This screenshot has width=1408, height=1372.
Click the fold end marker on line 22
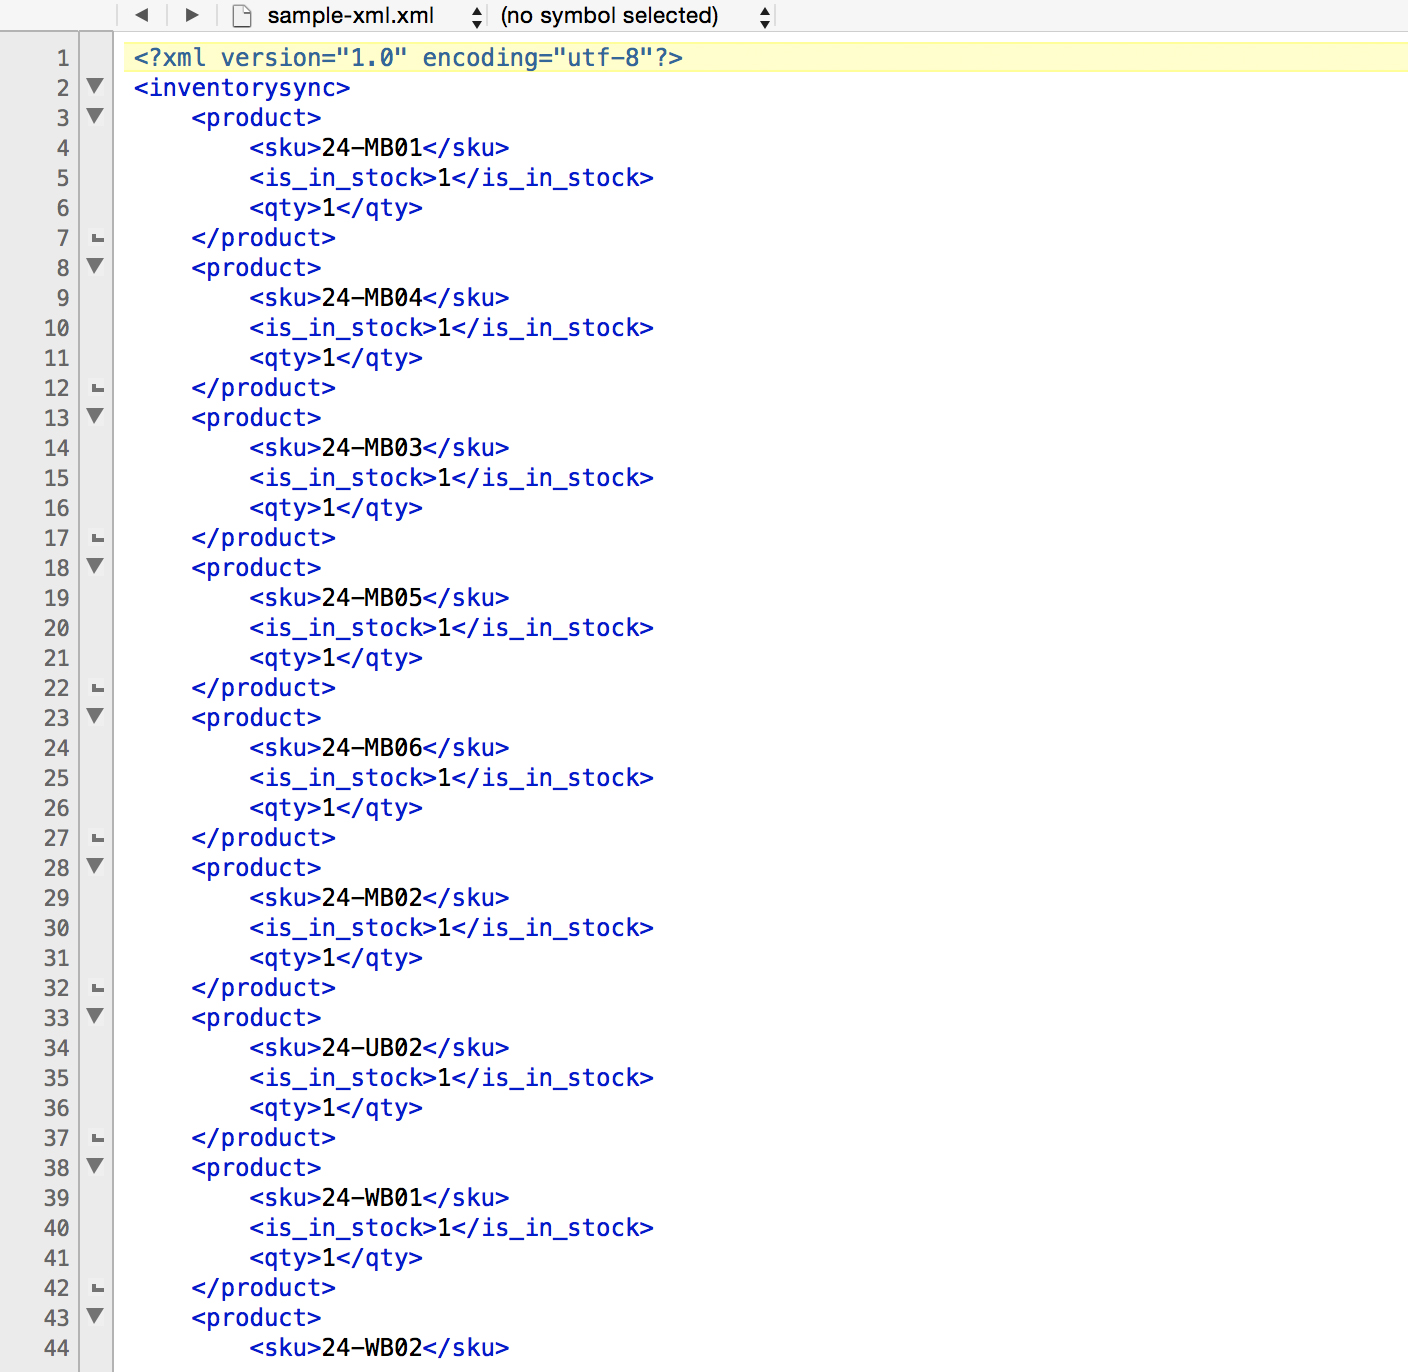[x=96, y=688]
